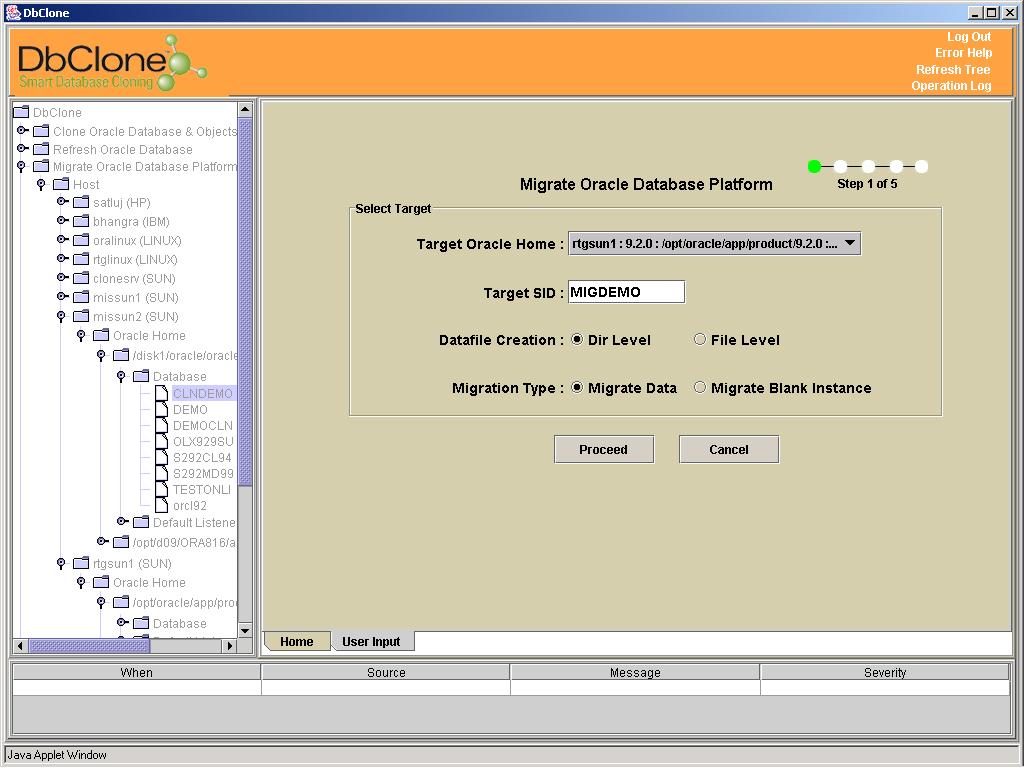The width and height of the screenshot is (1024, 768).
Task: Click the missun2 (SUN) folder icon
Action: (81, 316)
